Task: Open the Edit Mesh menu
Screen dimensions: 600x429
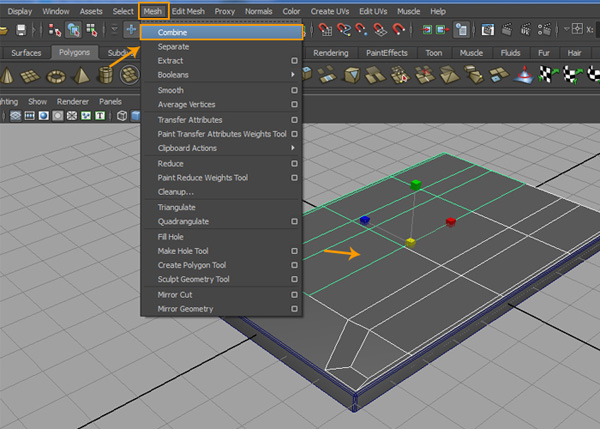Action: (188, 11)
